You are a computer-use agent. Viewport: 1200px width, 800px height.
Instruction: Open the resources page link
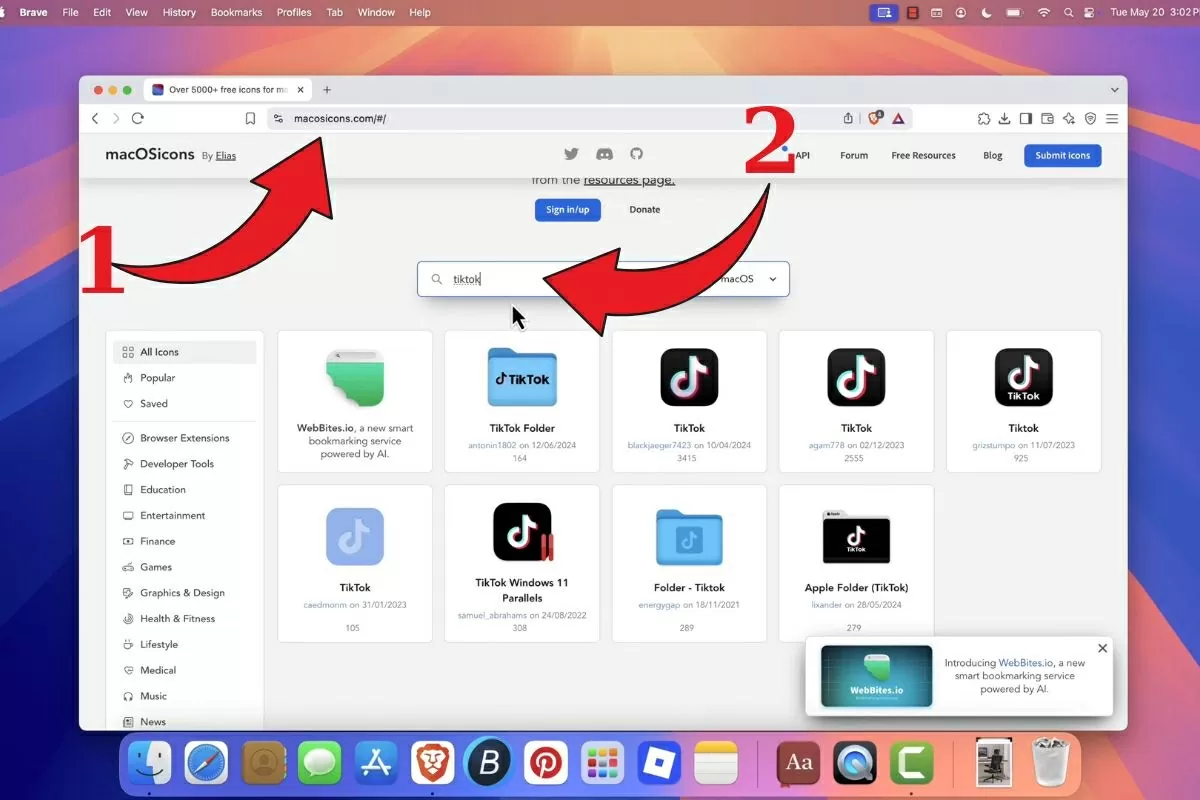[x=629, y=180]
